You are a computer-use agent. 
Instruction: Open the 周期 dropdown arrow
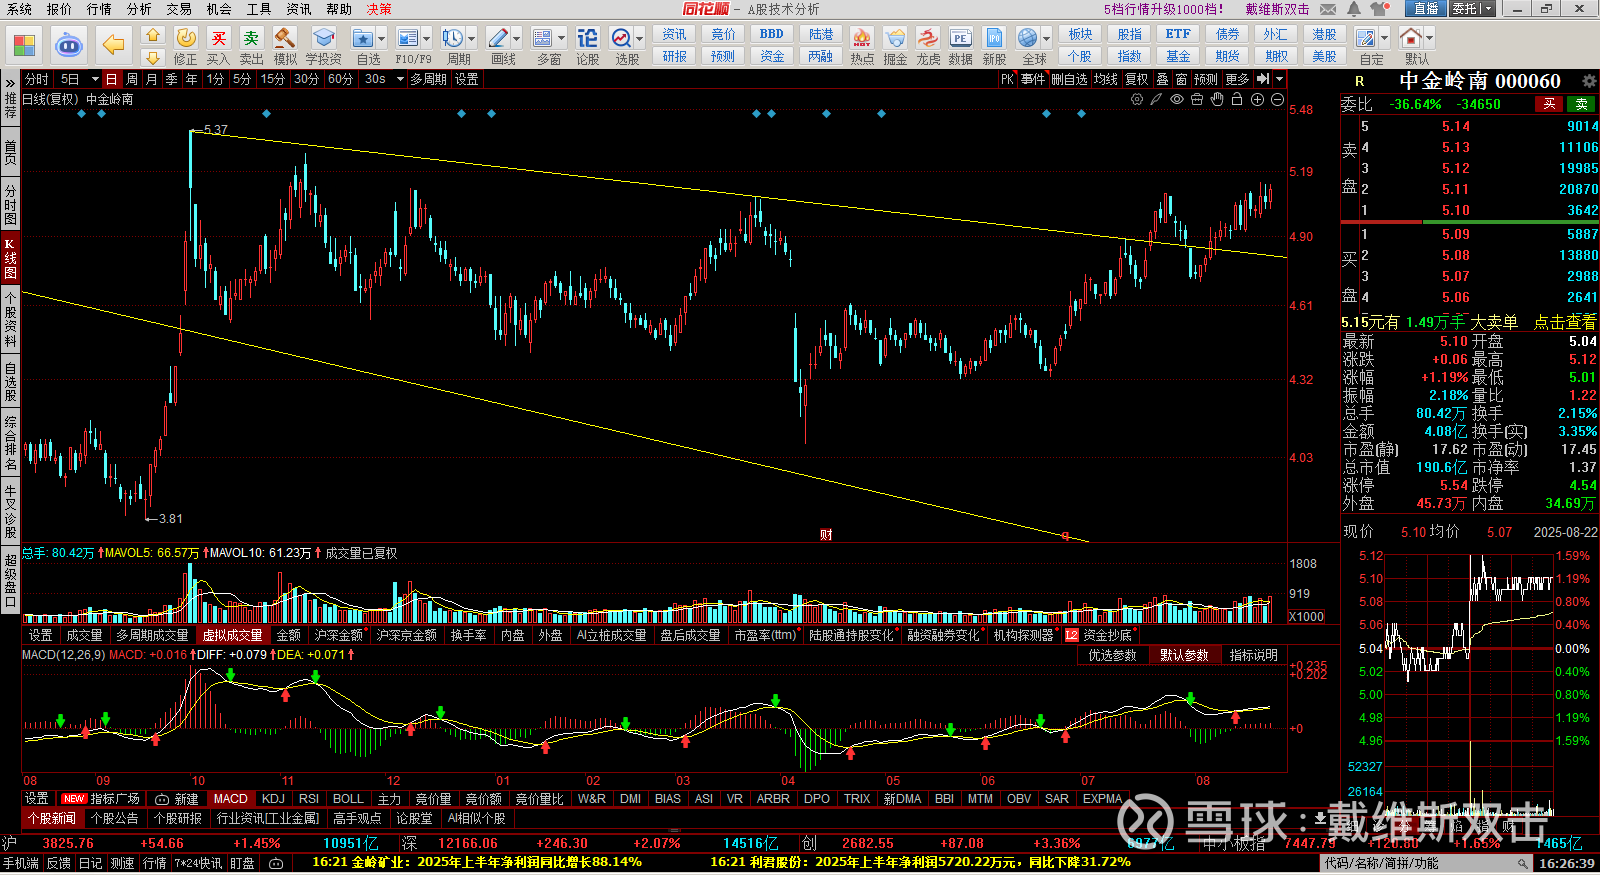pyautogui.click(x=471, y=39)
